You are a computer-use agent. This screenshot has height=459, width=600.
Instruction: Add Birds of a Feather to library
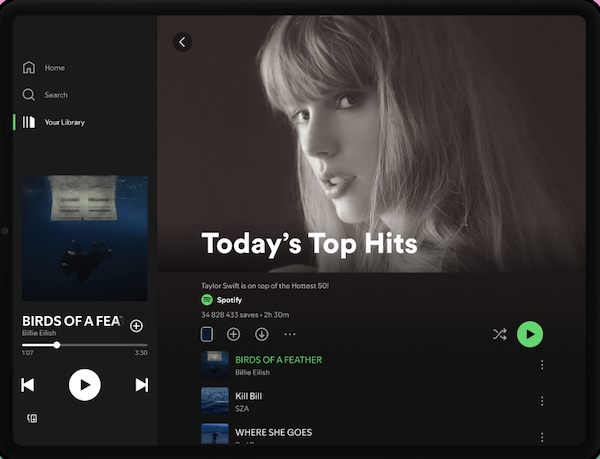pyautogui.click(x=136, y=326)
